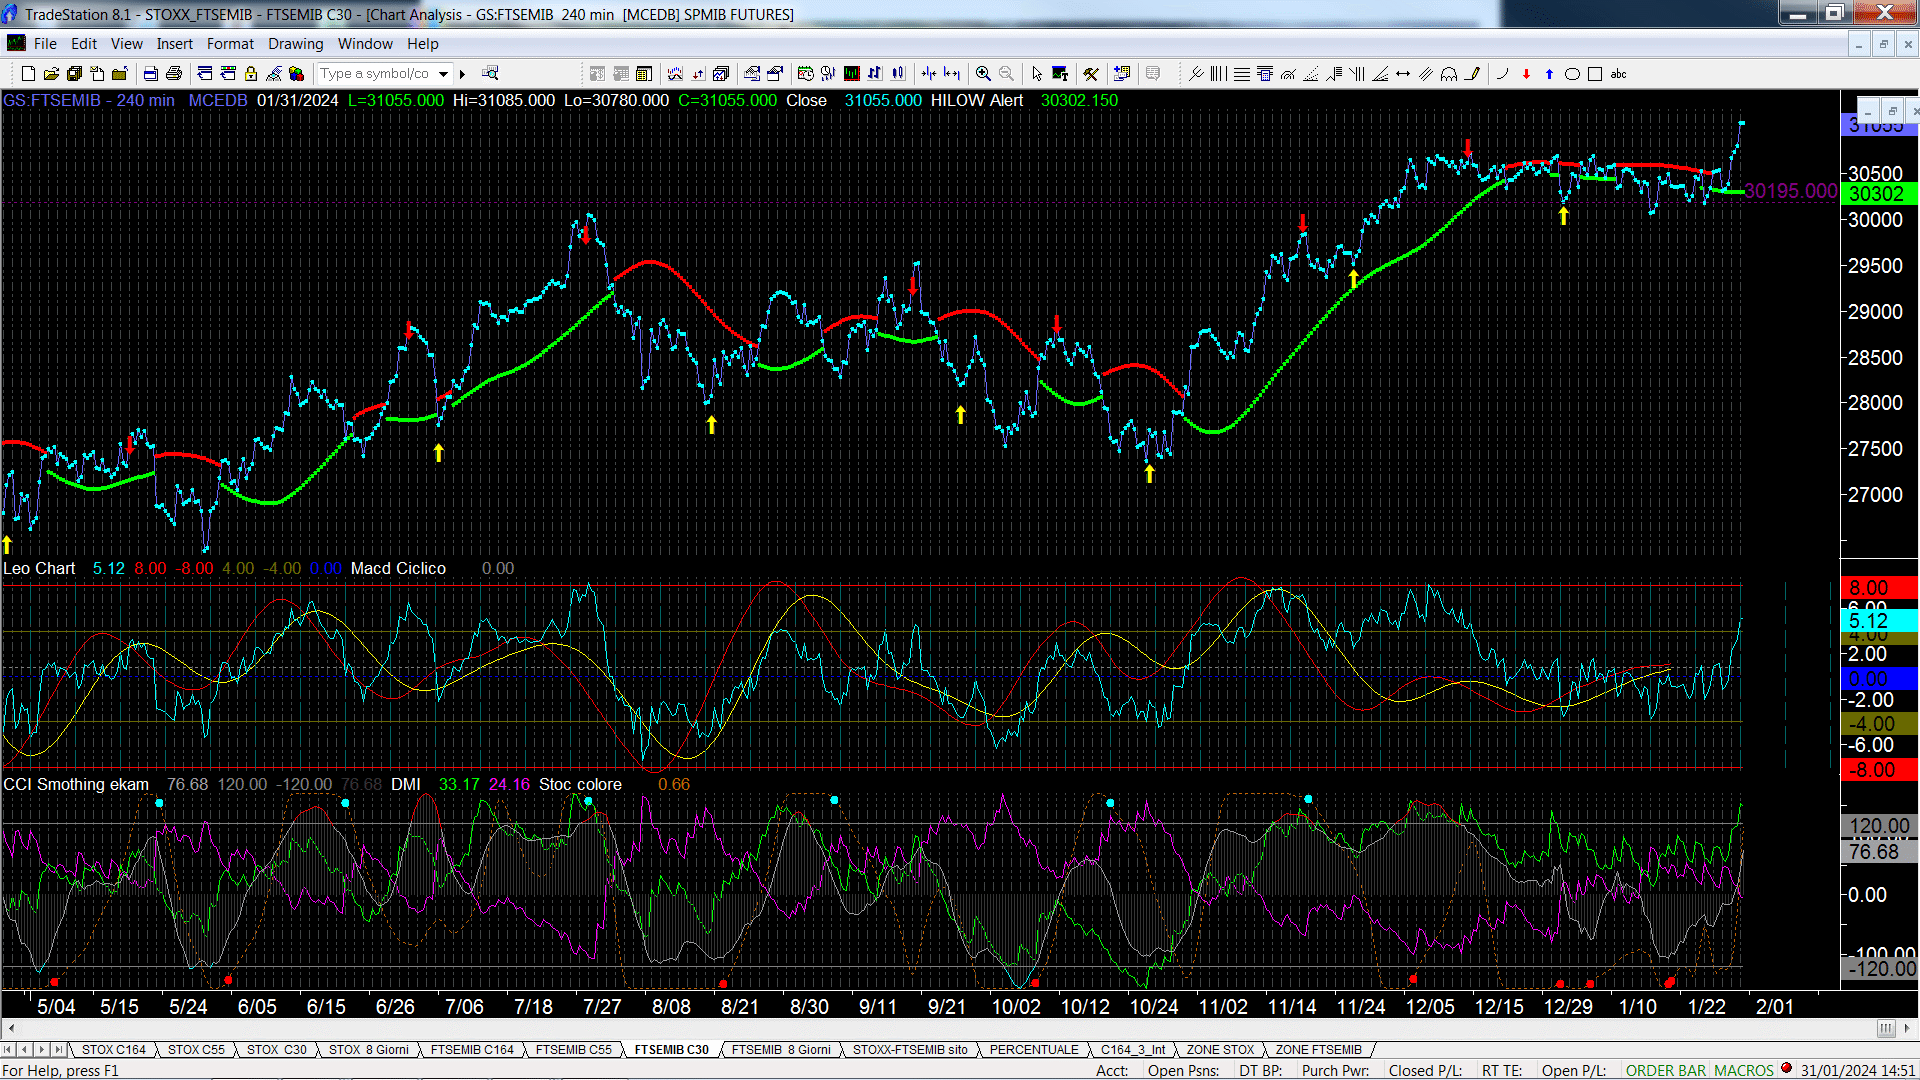The image size is (1920, 1080).
Task: Switch to the STOX C164 workspace tab
Action: click(x=113, y=1050)
